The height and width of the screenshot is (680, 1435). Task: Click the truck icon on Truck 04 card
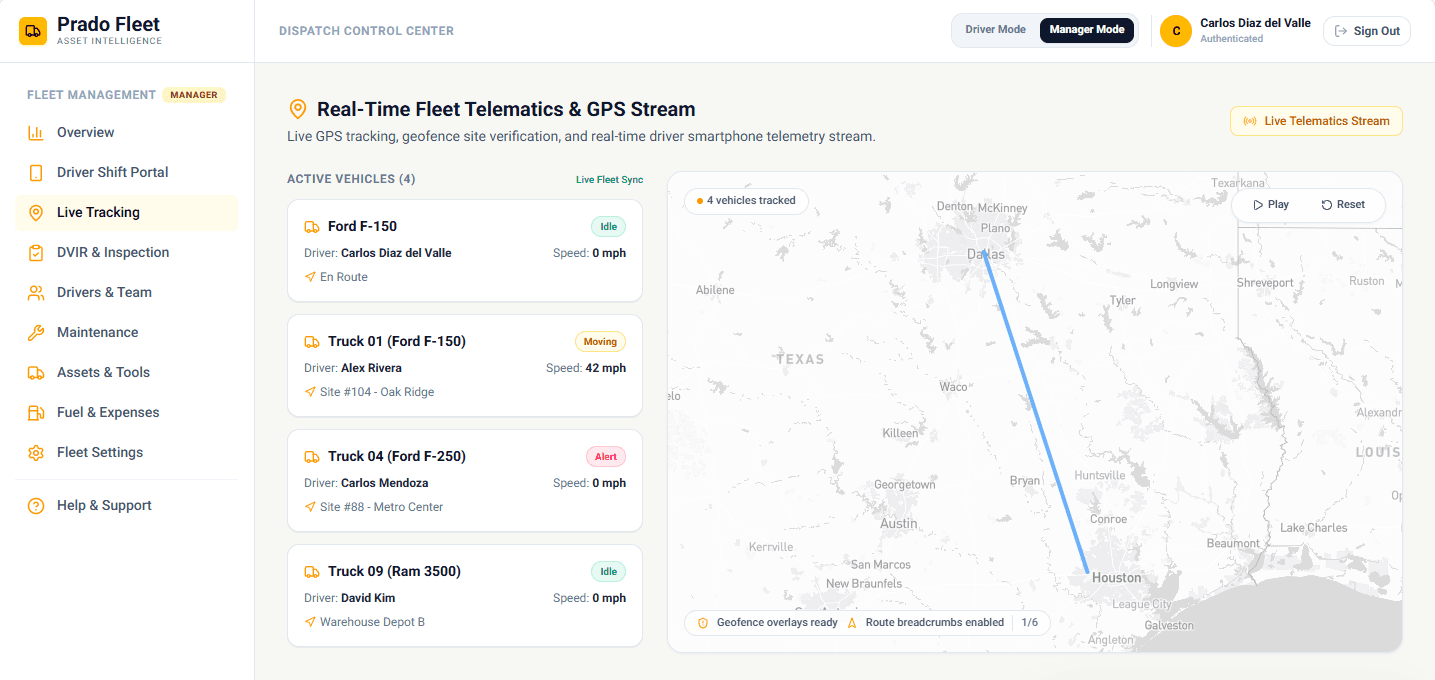tap(312, 456)
